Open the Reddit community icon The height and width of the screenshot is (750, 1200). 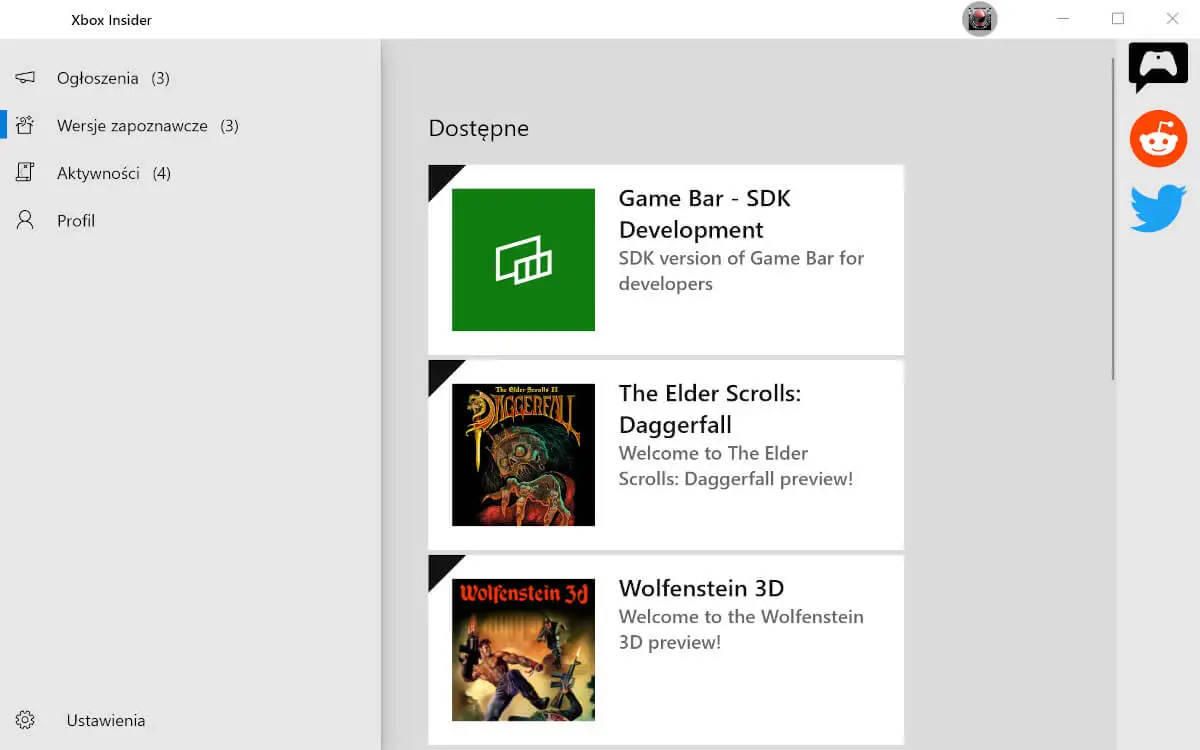(x=1157, y=138)
